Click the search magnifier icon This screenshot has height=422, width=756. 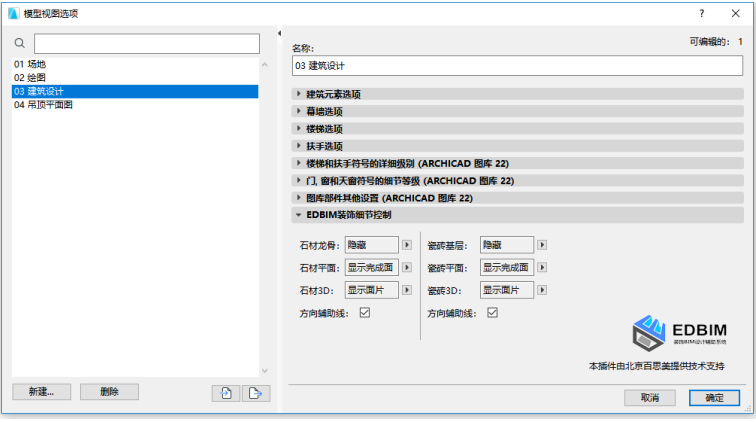tap(20, 43)
